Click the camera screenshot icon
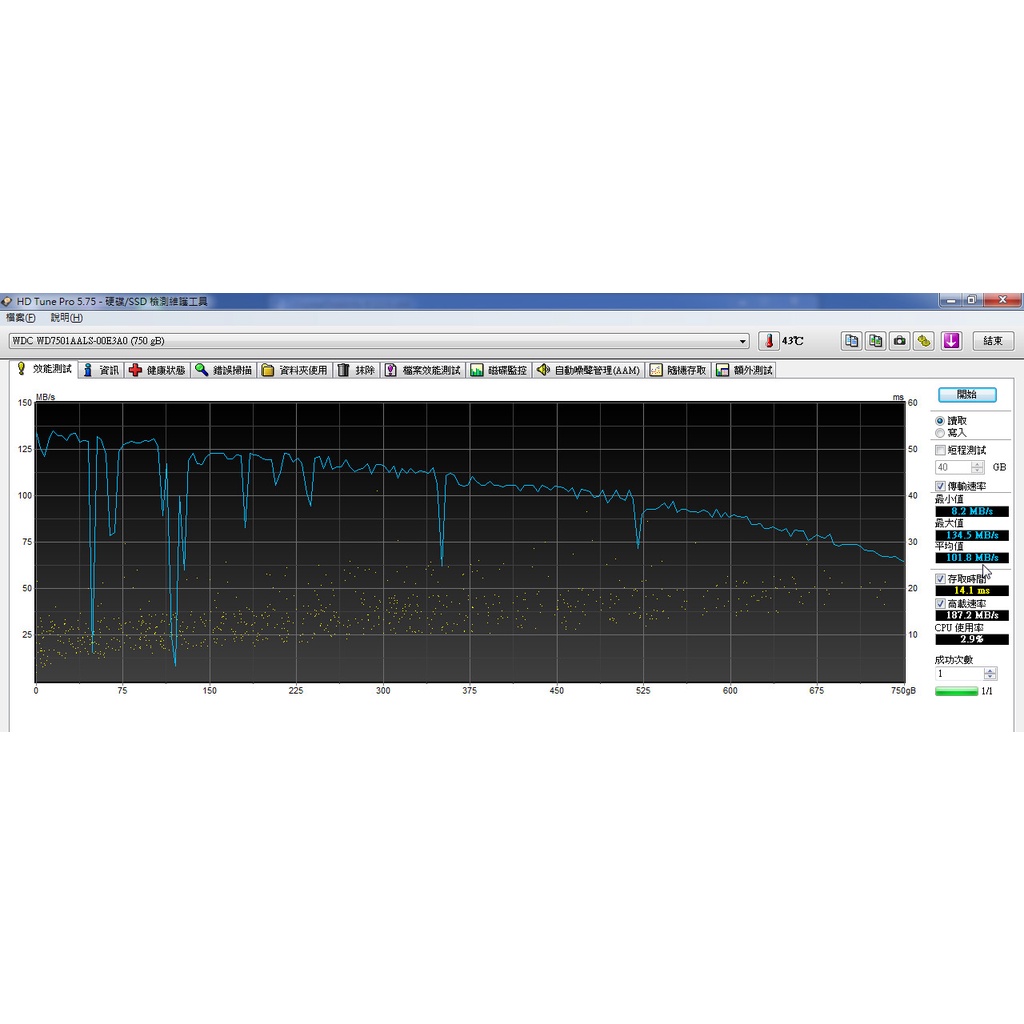This screenshot has height=1024, width=1024. [x=900, y=341]
